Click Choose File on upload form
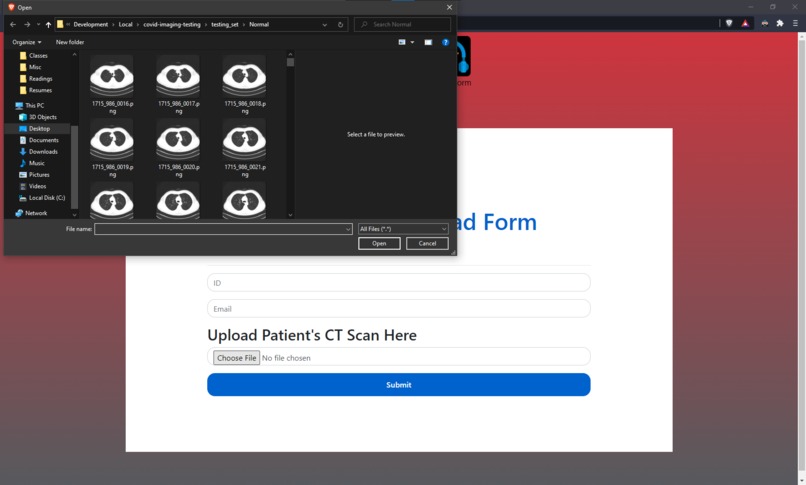 236,358
